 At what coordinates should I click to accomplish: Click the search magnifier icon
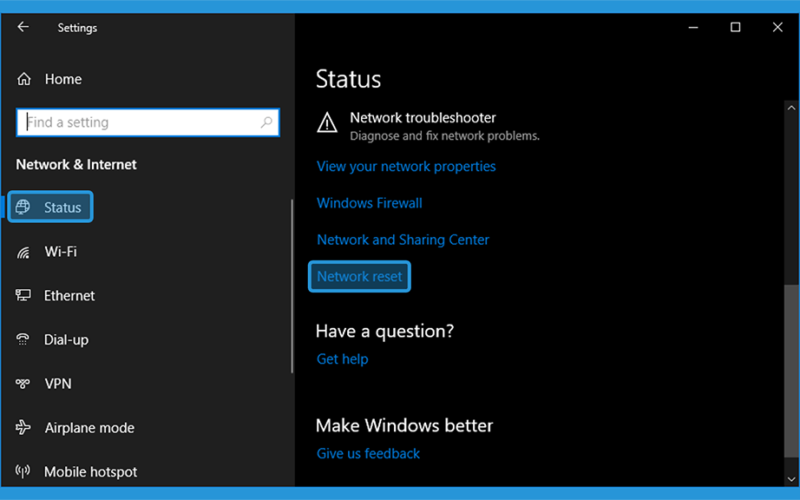pyautogui.click(x=266, y=122)
